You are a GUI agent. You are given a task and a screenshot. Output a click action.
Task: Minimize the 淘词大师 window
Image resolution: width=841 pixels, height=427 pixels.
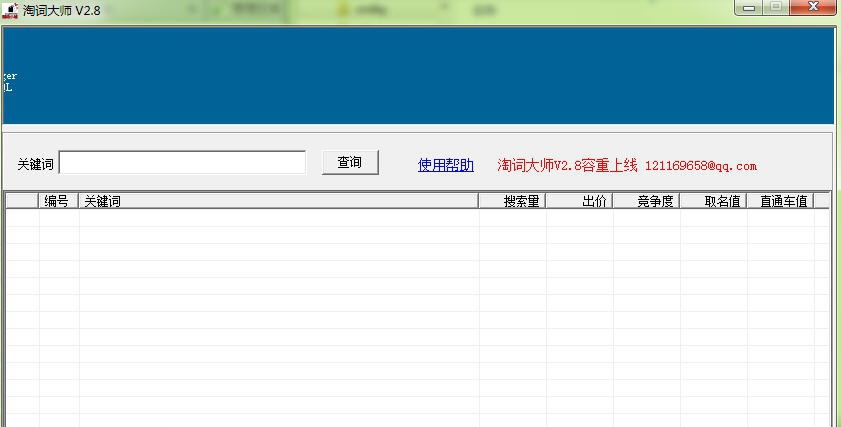749,8
